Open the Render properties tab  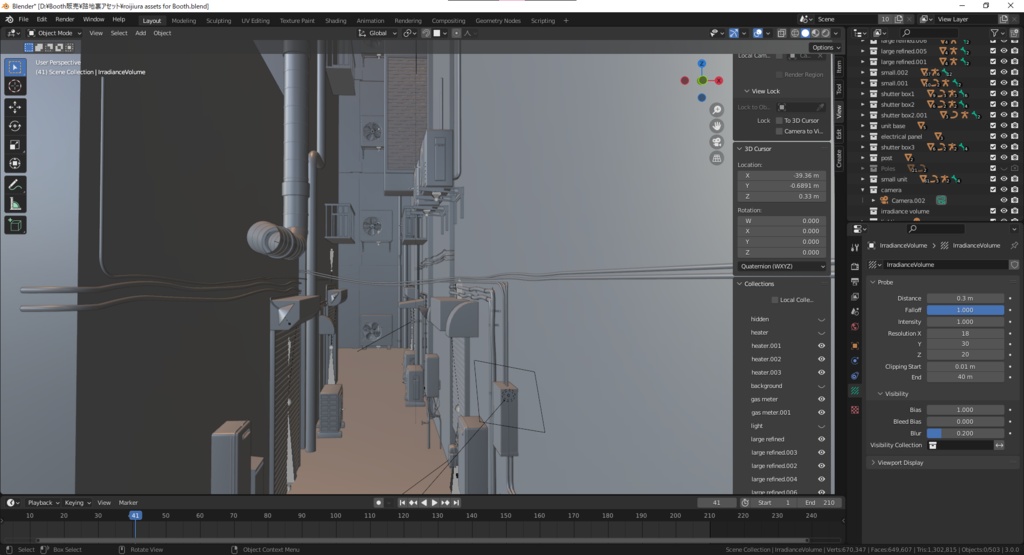[855, 266]
